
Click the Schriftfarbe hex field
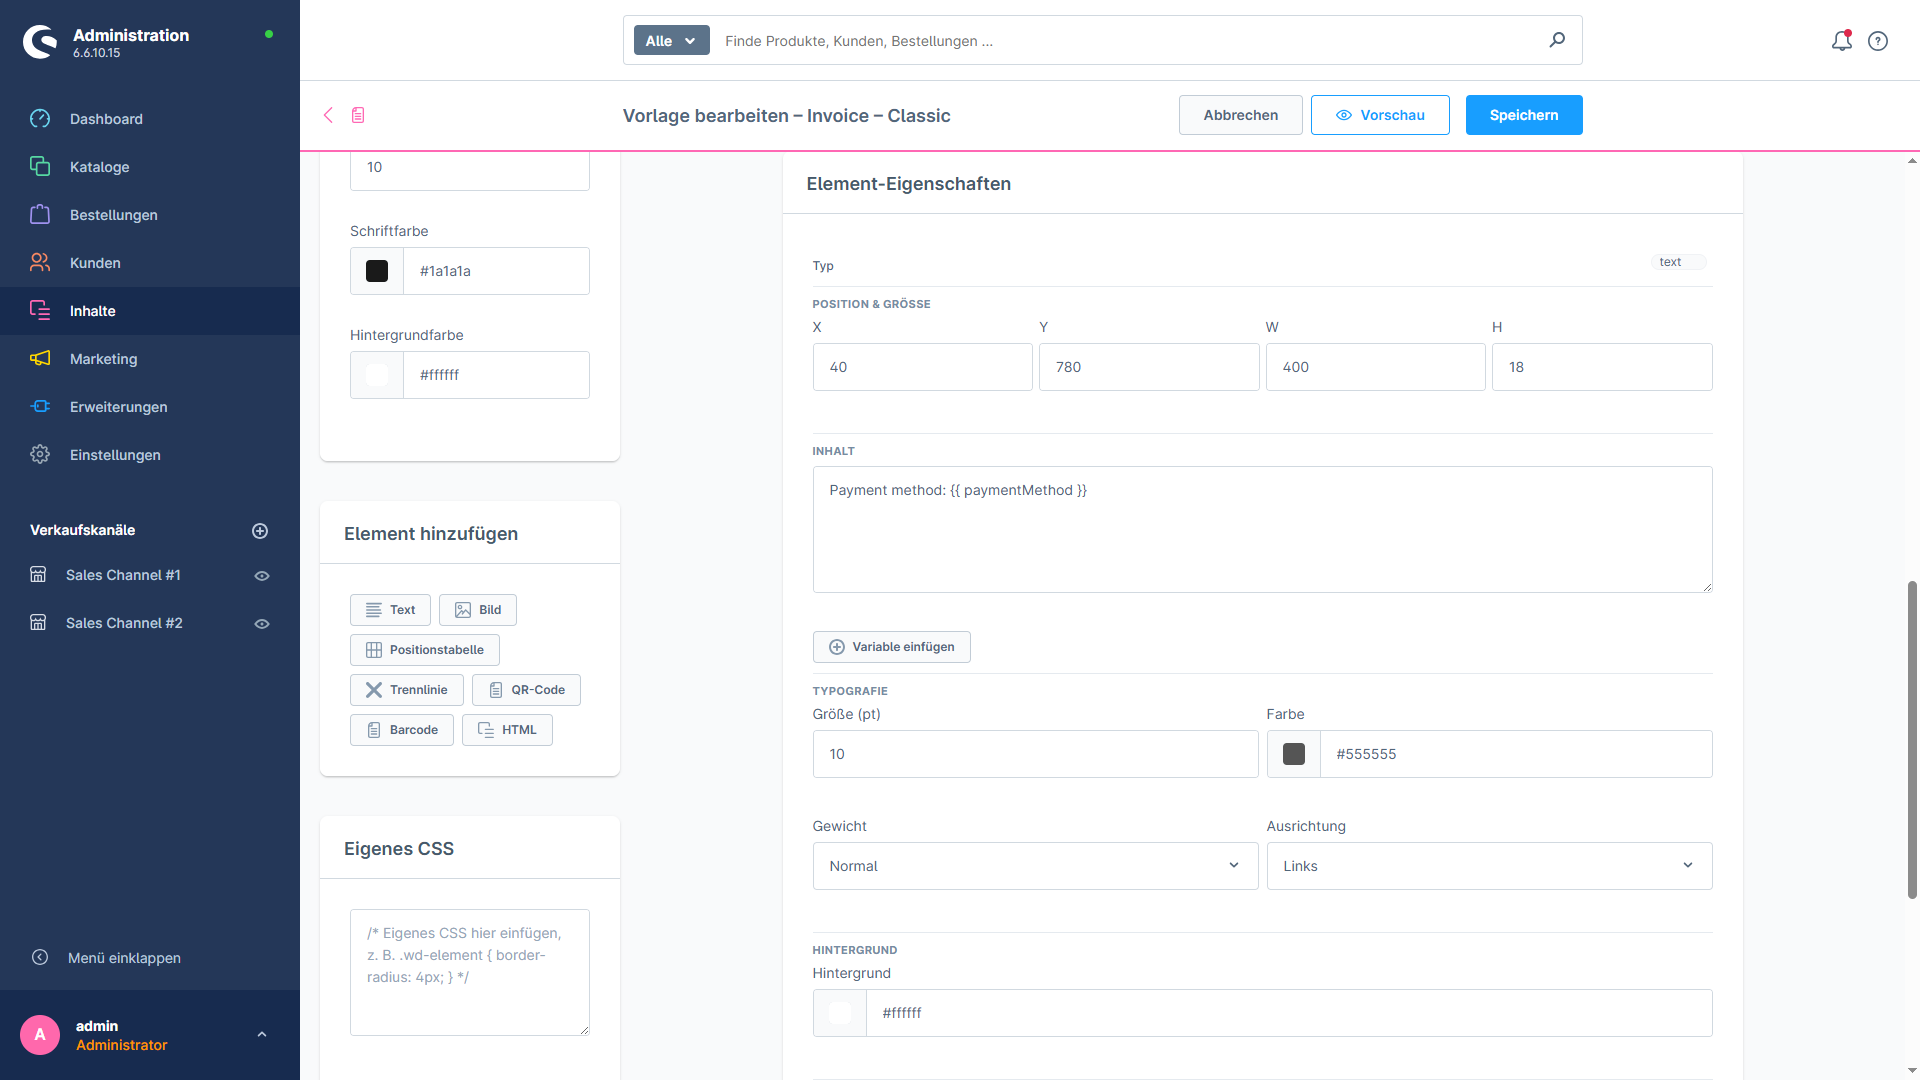[x=496, y=271]
